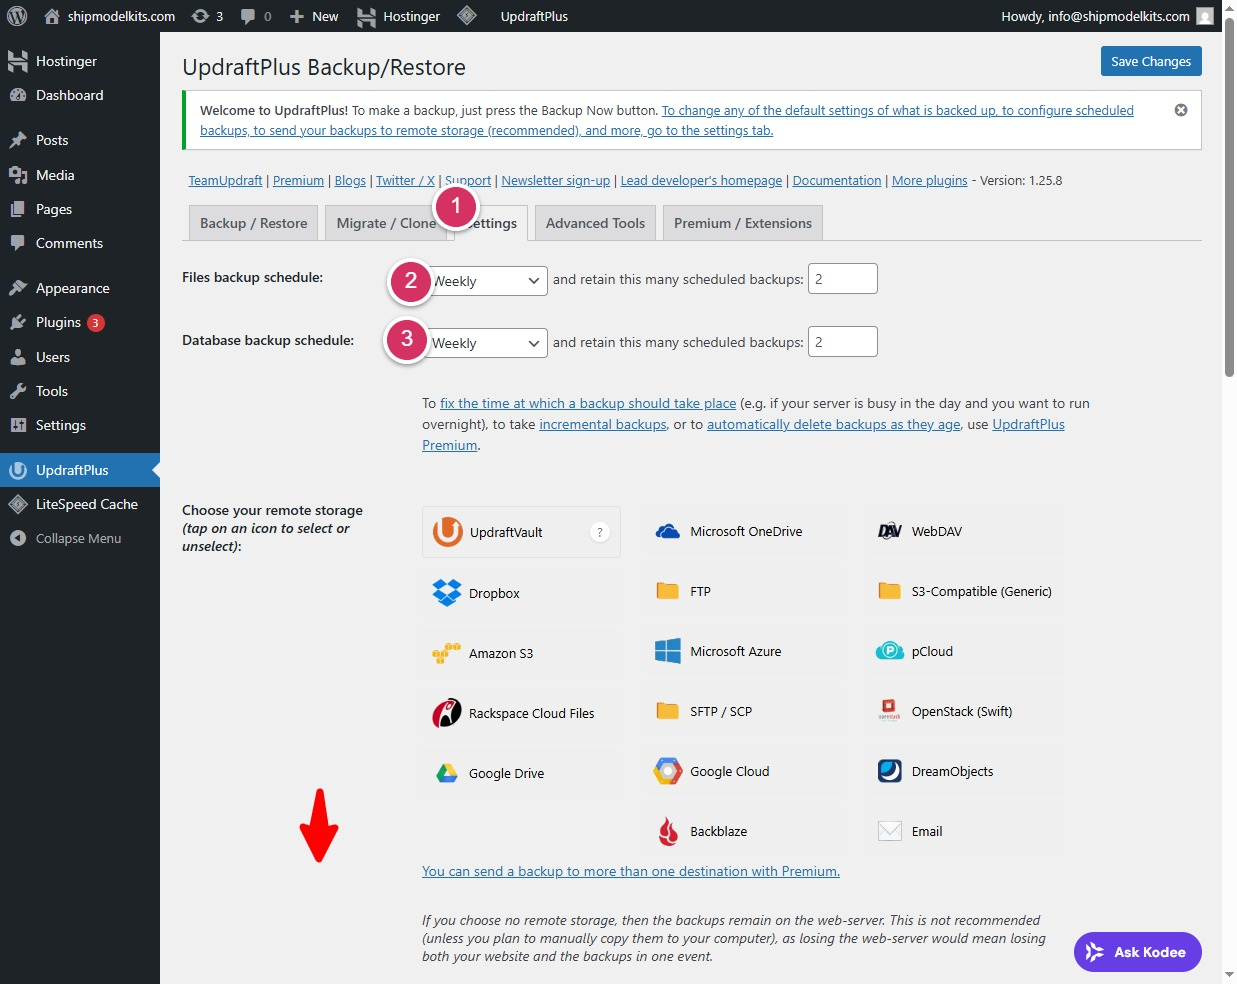This screenshot has width=1237, height=984.
Task: Switch to the Advanced Tools tab
Action: (x=595, y=223)
